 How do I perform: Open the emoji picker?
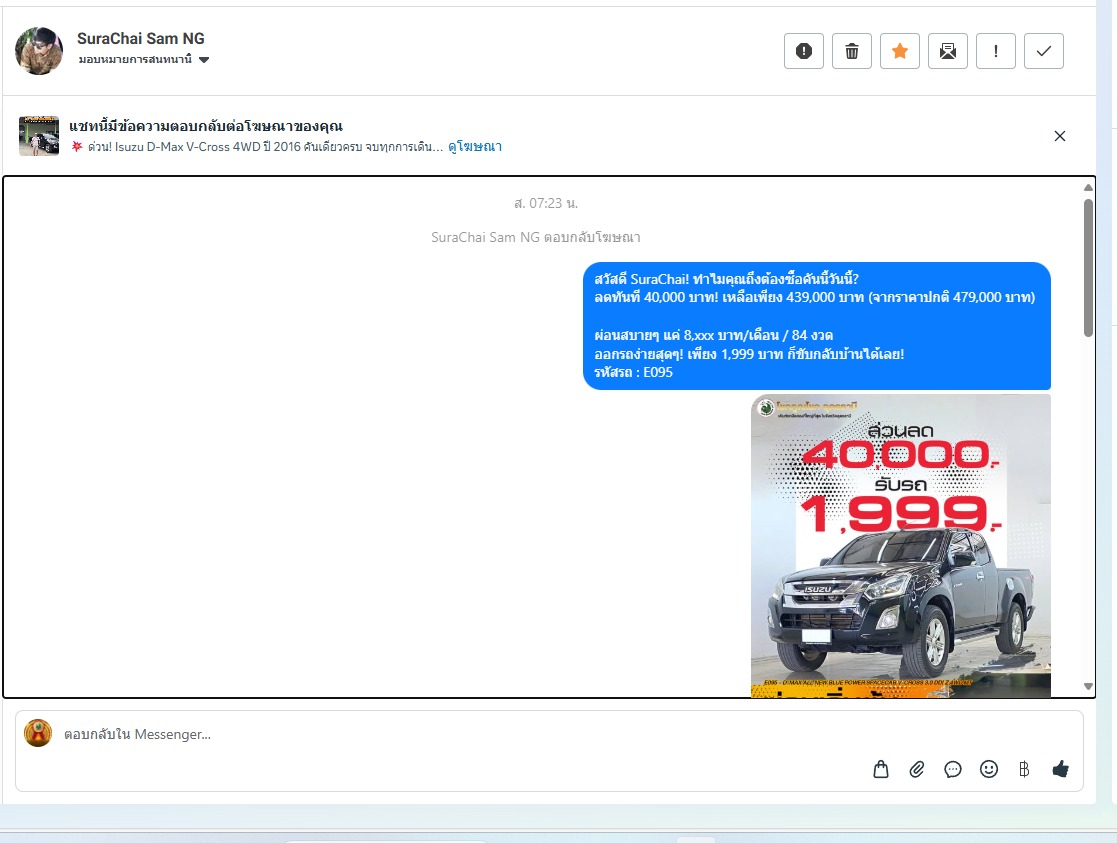(989, 769)
